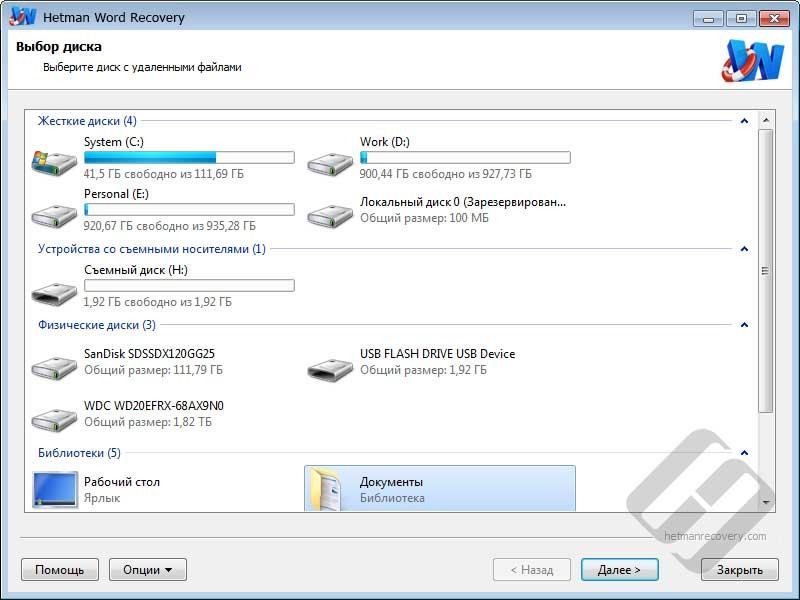
Task: Click the Устройства со съемными носителями (1) header
Action: (152, 249)
